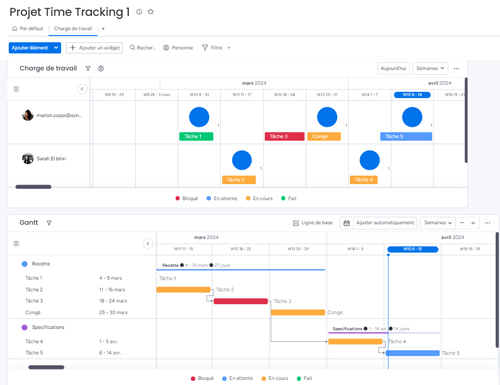
Task: Open the three-dot menu of the workload widget
Action: click(x=457, y=68)
